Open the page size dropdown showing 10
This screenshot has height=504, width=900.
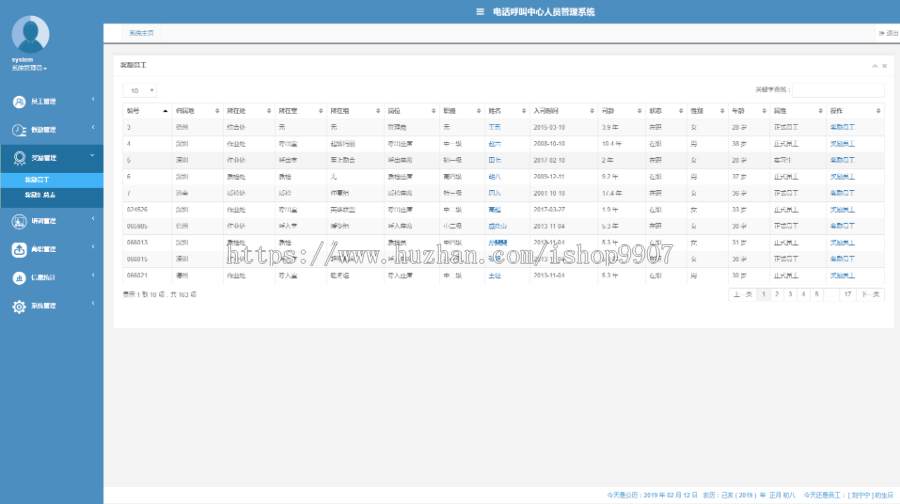139,91
